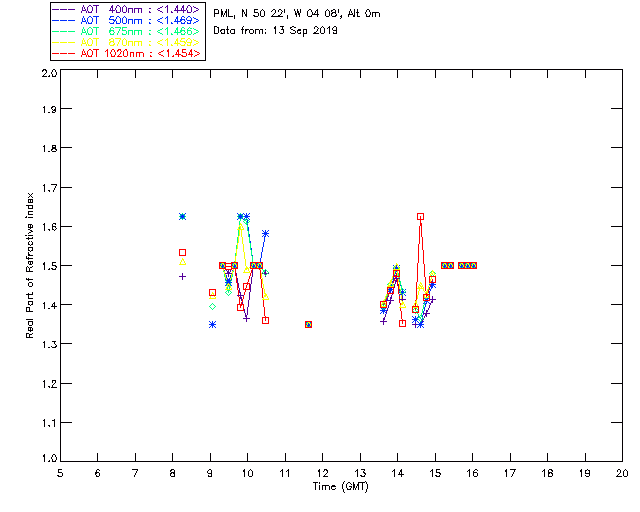Click x-axis tick label 9
The width and height of the screenshot is (640, 512).
(210, 473)
